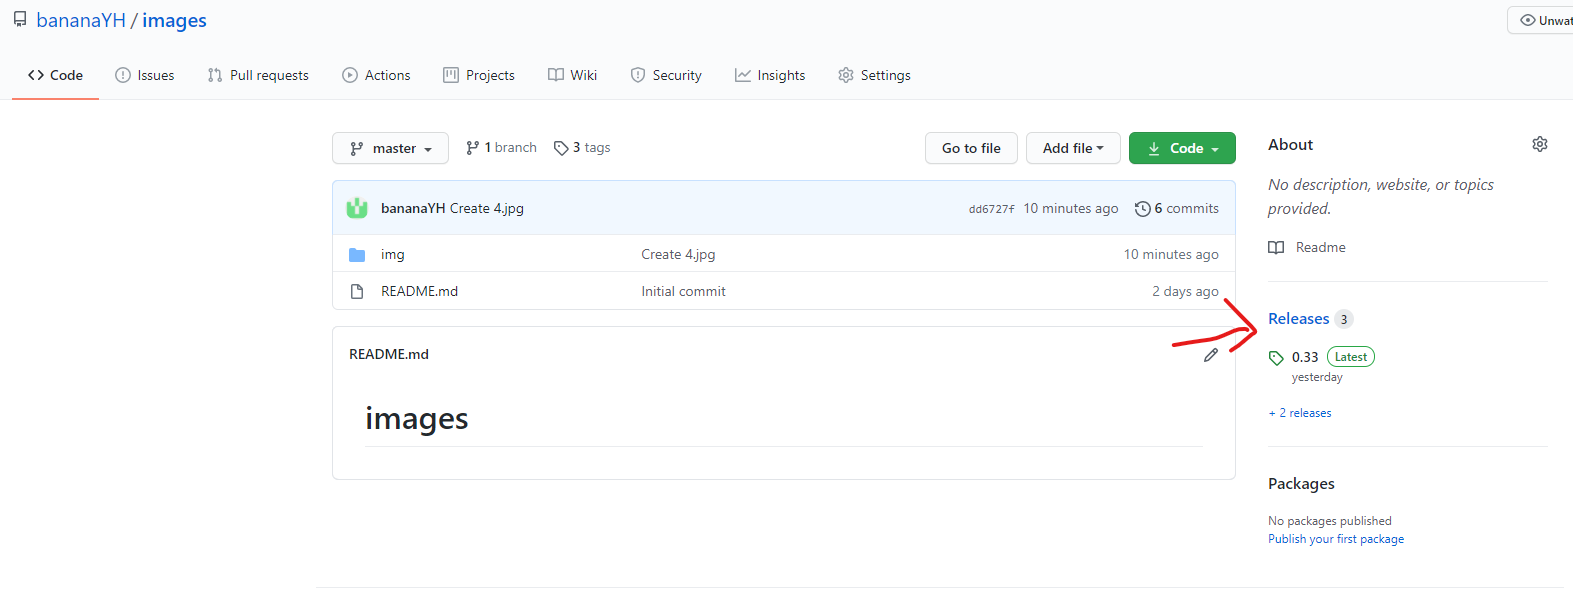Edit README with the pencil icon

[1211, 354]
